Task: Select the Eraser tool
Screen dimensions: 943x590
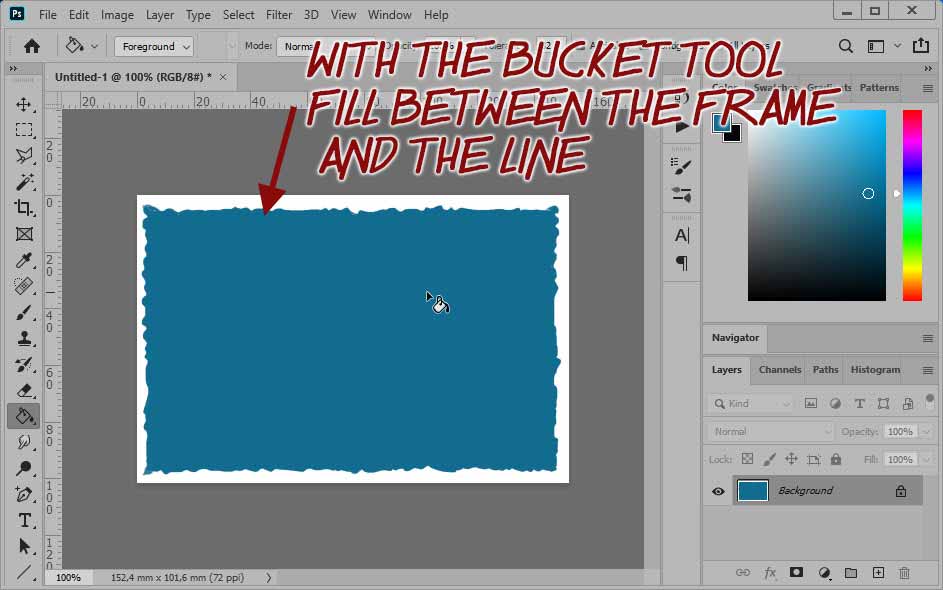Action: click(24, 390)
